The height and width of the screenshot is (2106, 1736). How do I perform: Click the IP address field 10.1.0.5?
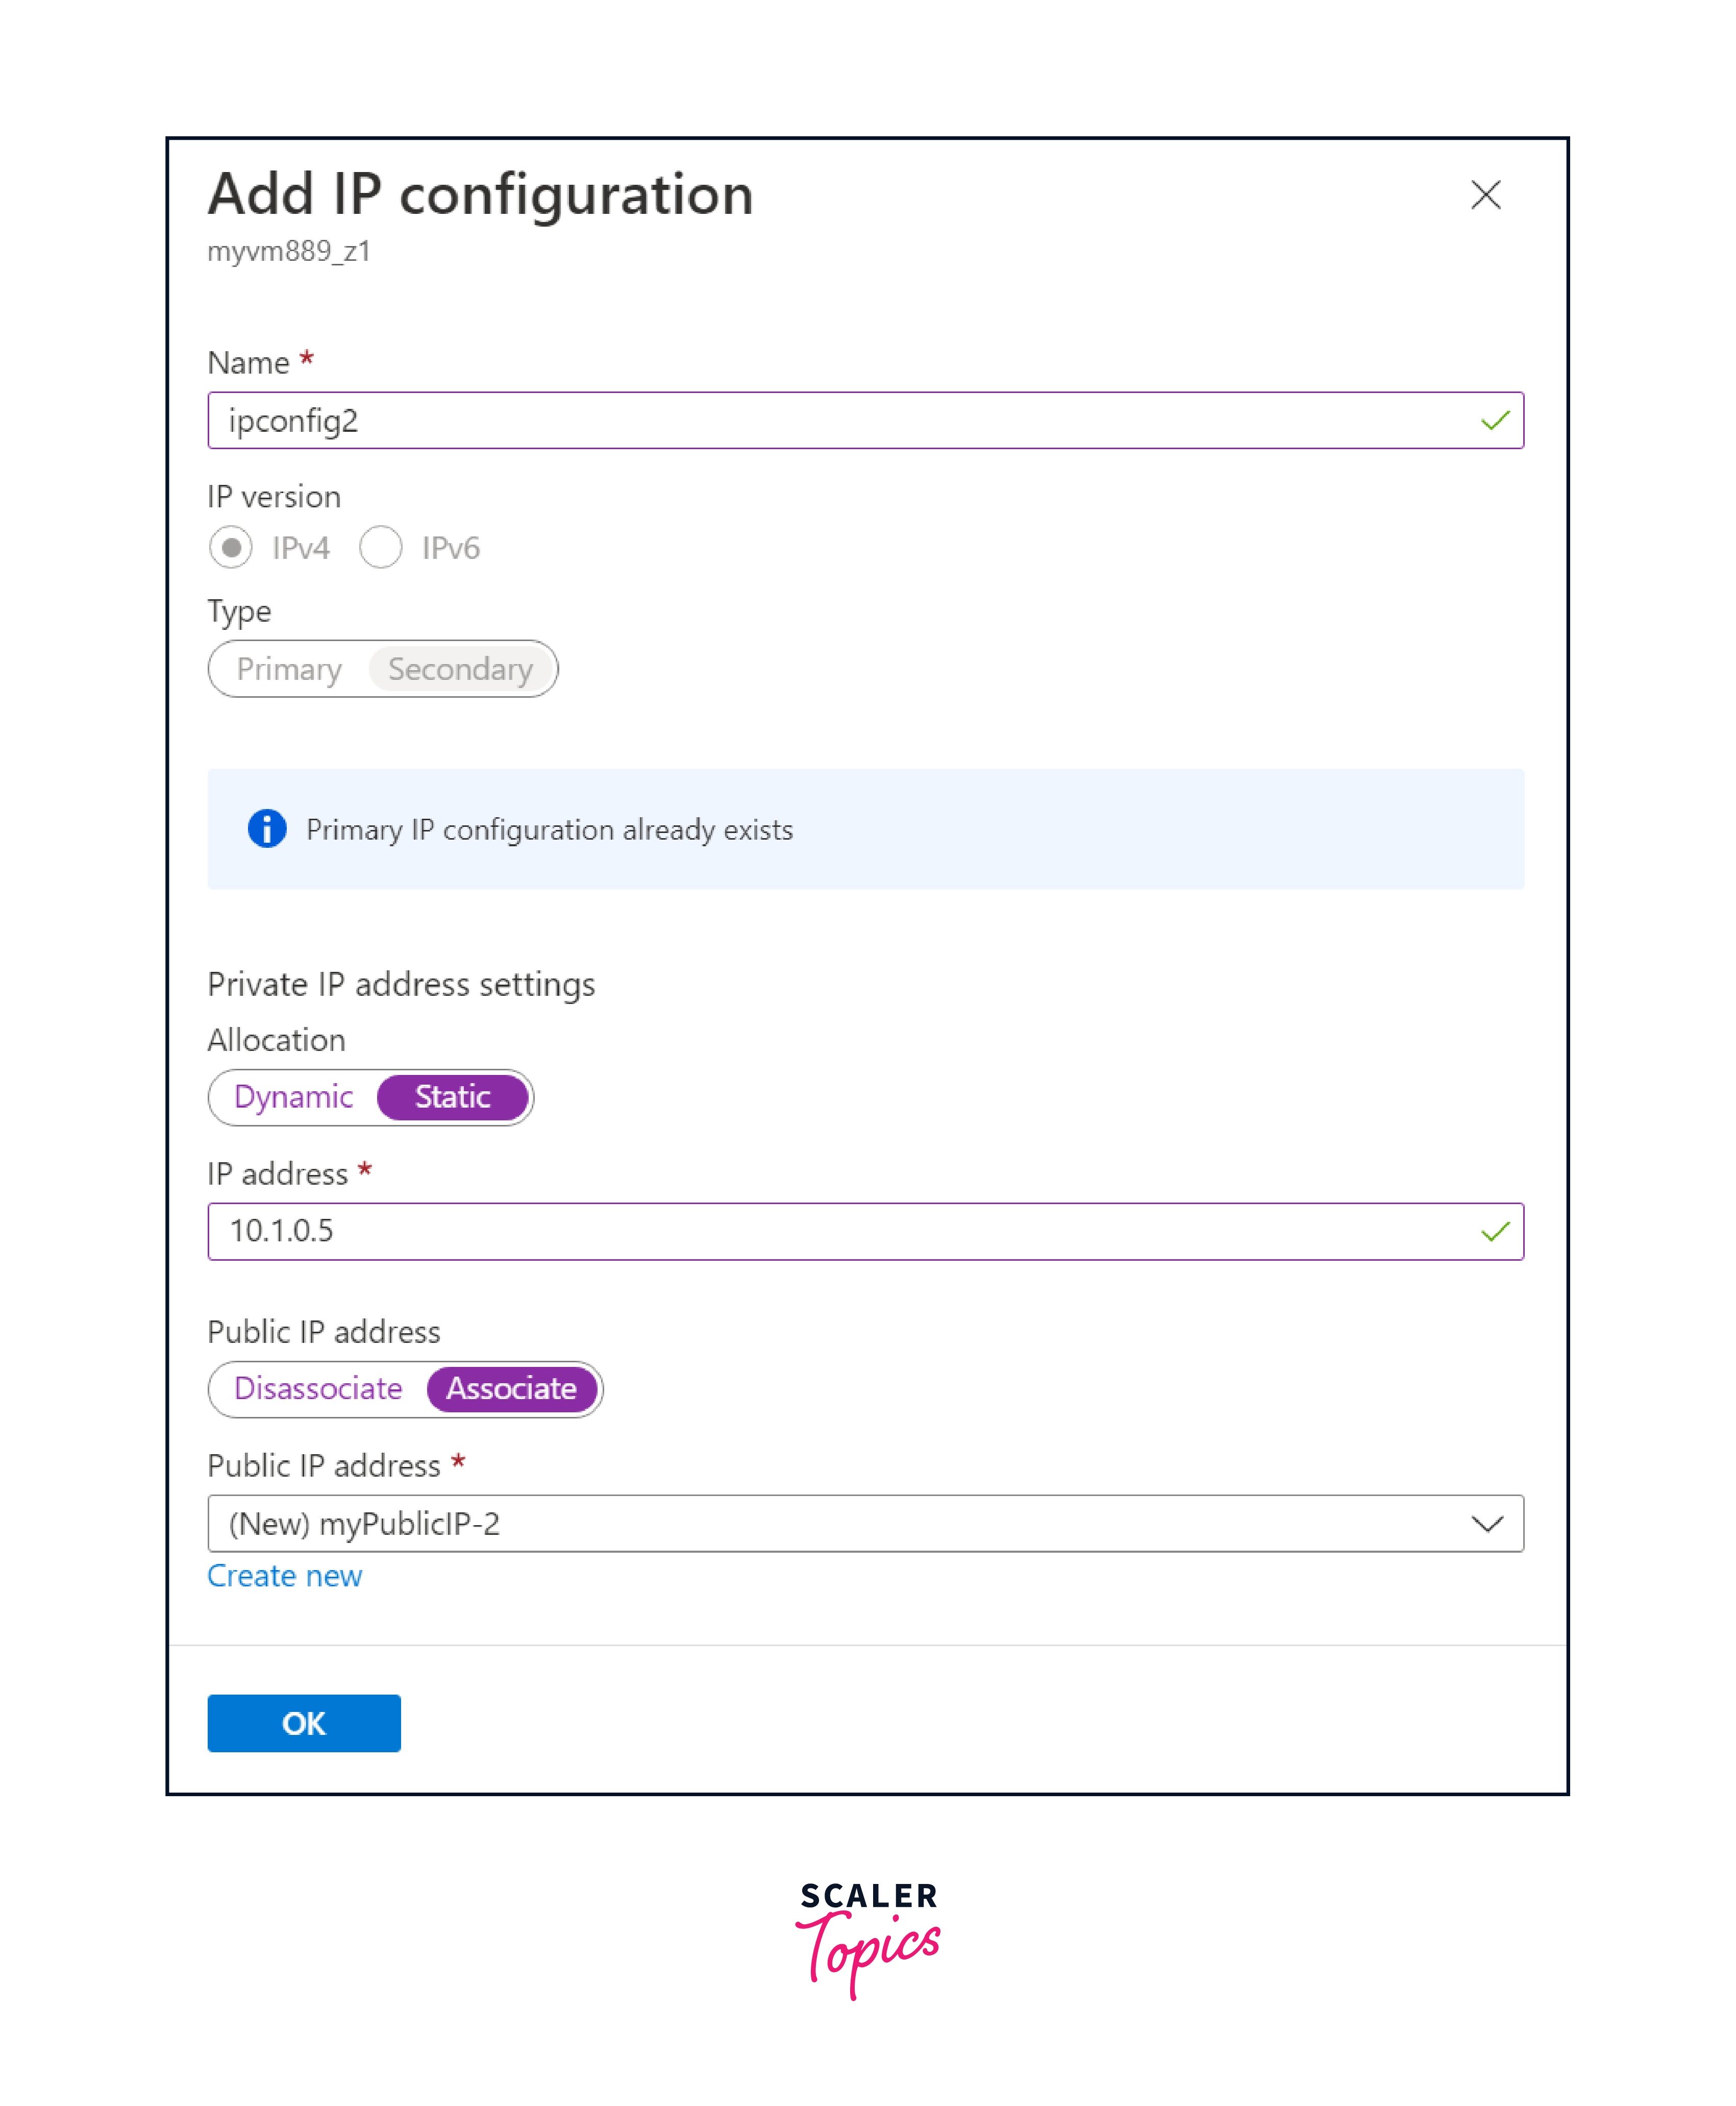(840, 1231)
